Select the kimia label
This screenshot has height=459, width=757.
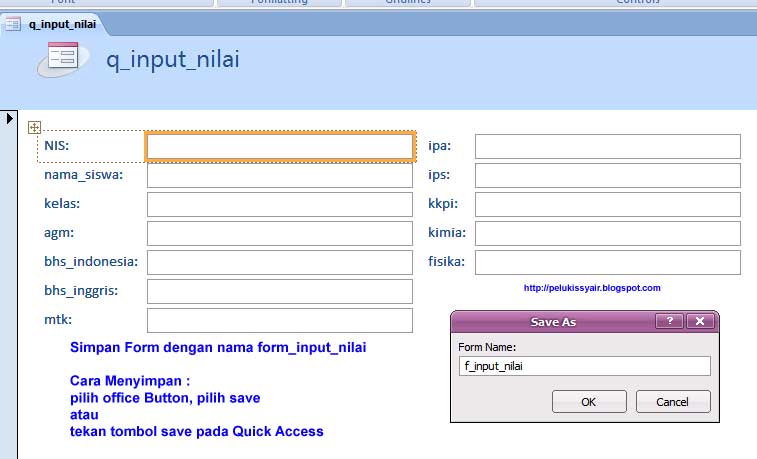point(447,232)
